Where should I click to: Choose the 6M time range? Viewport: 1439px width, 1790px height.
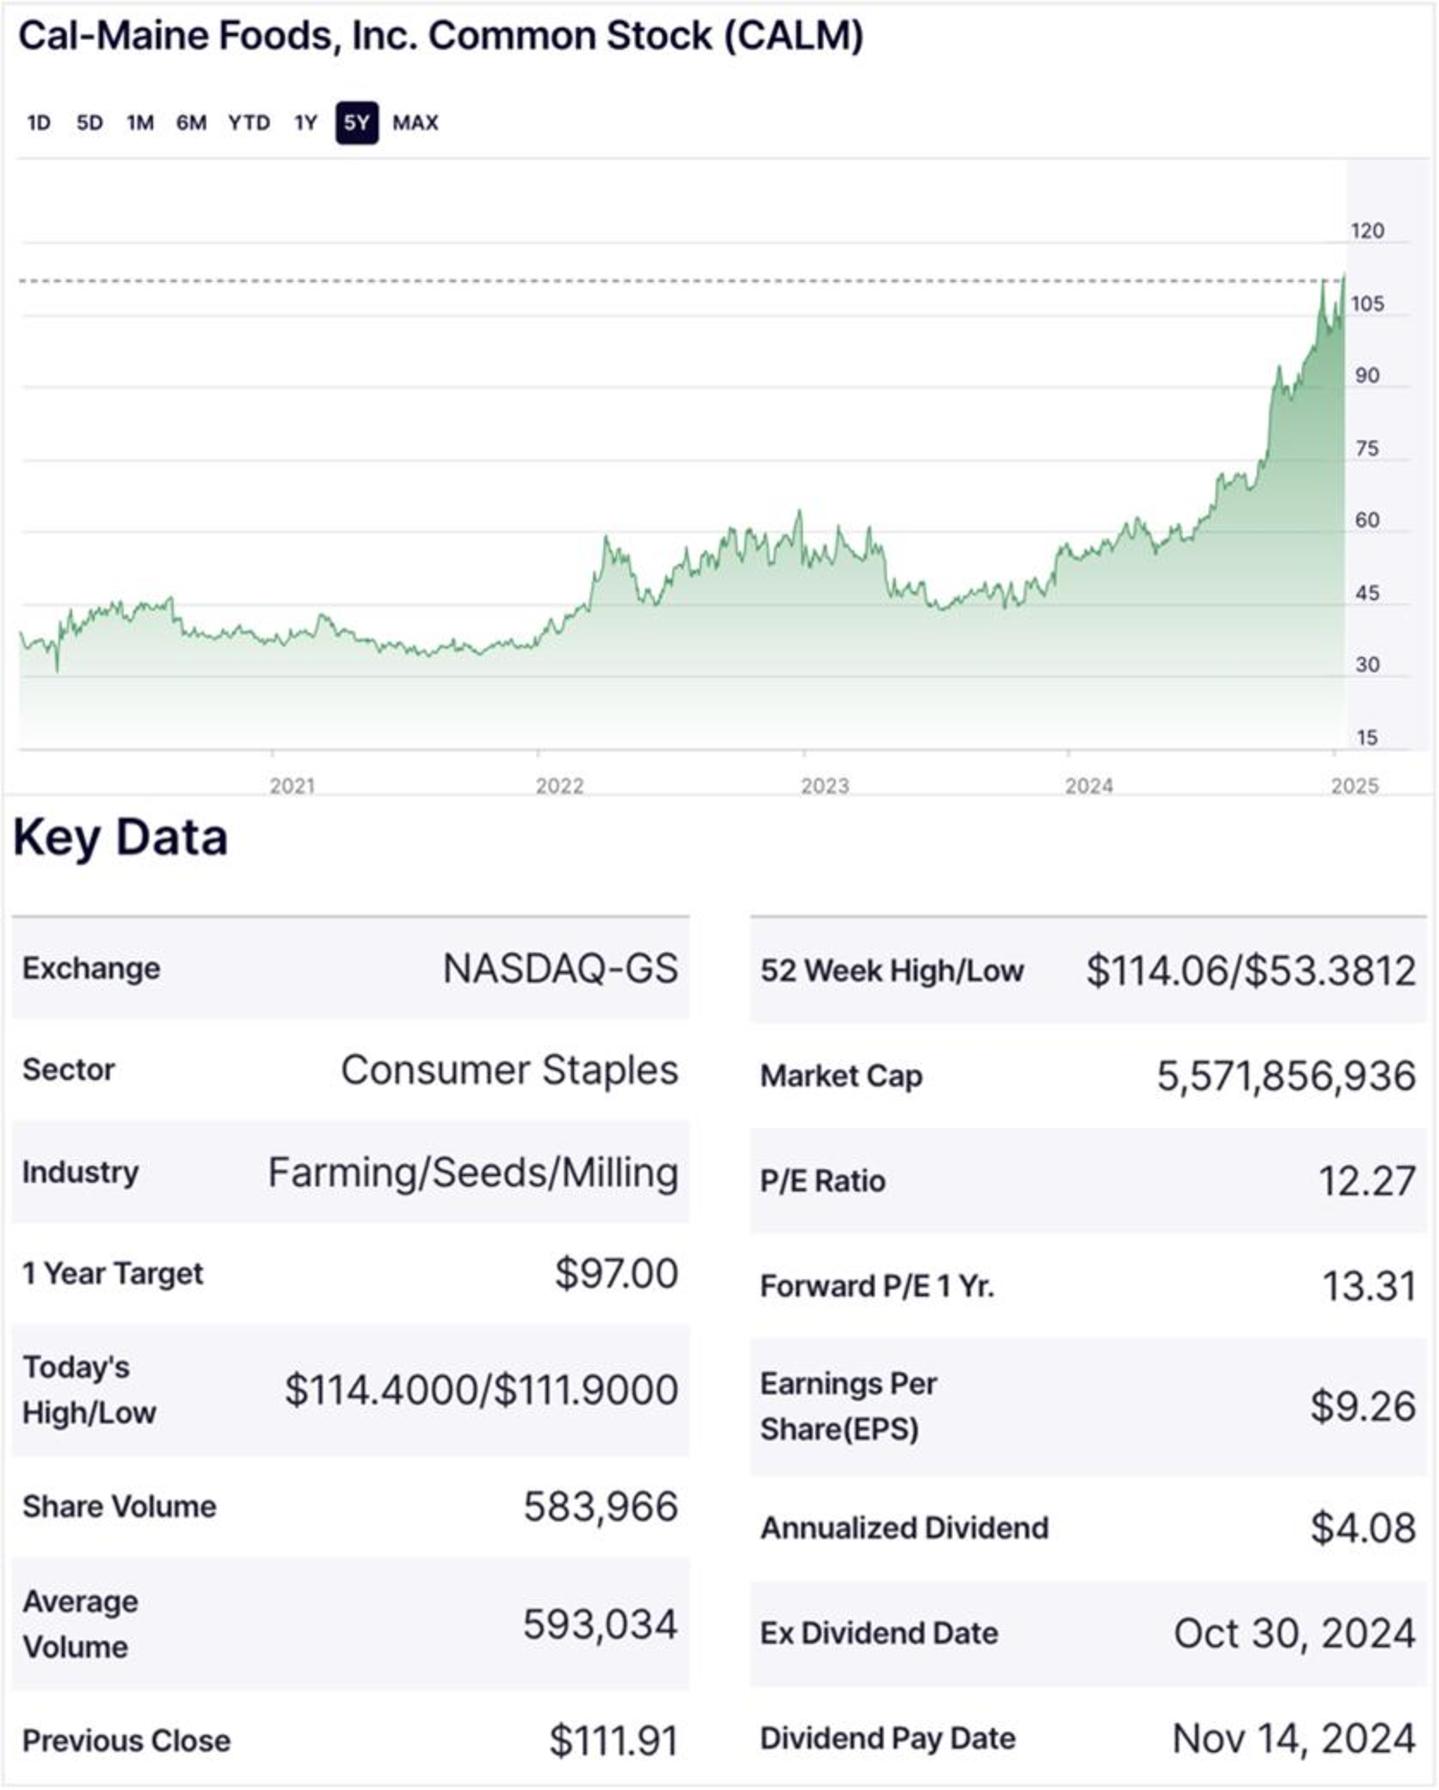[x=191, y=123]
